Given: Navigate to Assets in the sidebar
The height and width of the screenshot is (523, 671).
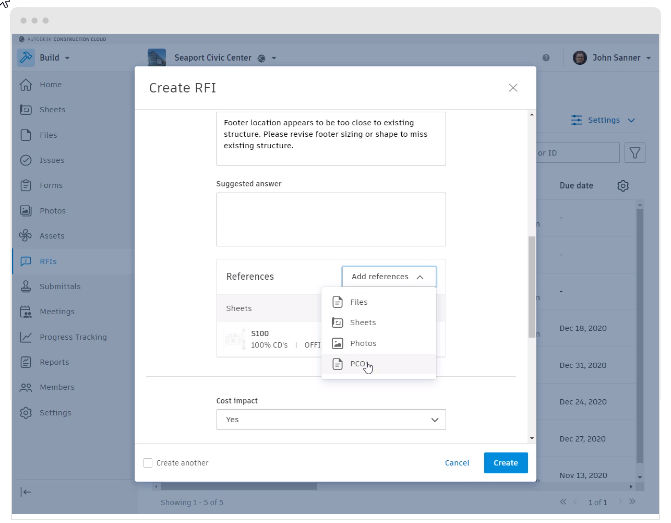Looking at the screenshot, I should (52, 236).
